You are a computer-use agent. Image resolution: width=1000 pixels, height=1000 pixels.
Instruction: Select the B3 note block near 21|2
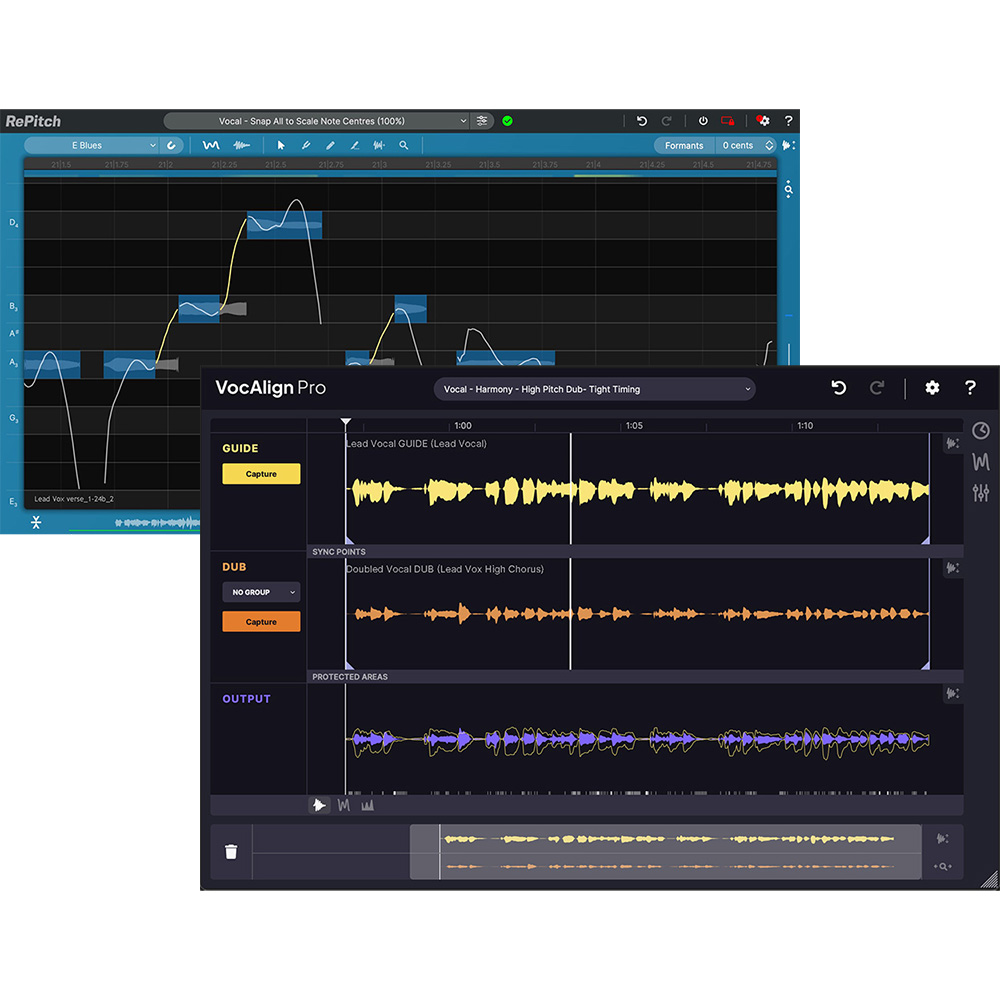click(199, 309)
